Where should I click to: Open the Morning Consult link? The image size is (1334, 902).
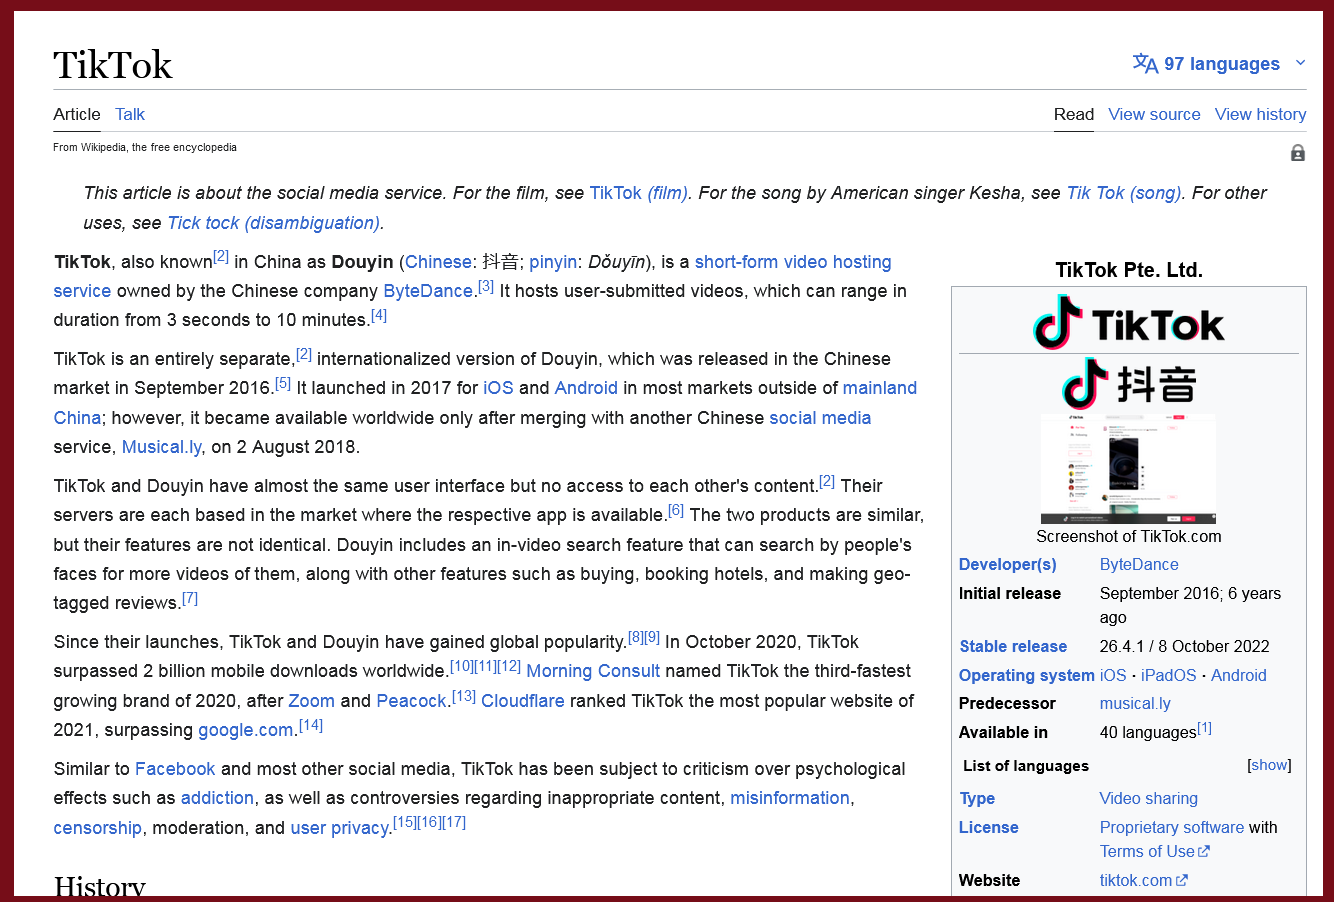pos(593,671)
